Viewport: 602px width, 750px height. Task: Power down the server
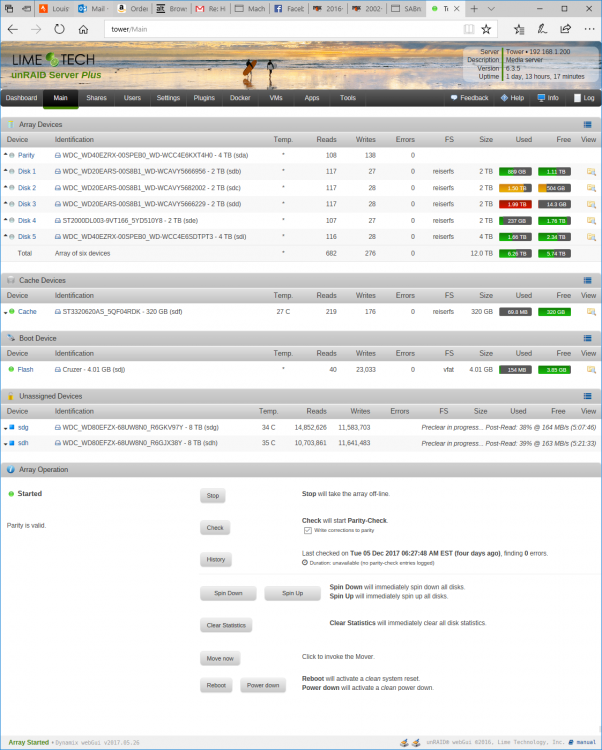click(263, 685)
